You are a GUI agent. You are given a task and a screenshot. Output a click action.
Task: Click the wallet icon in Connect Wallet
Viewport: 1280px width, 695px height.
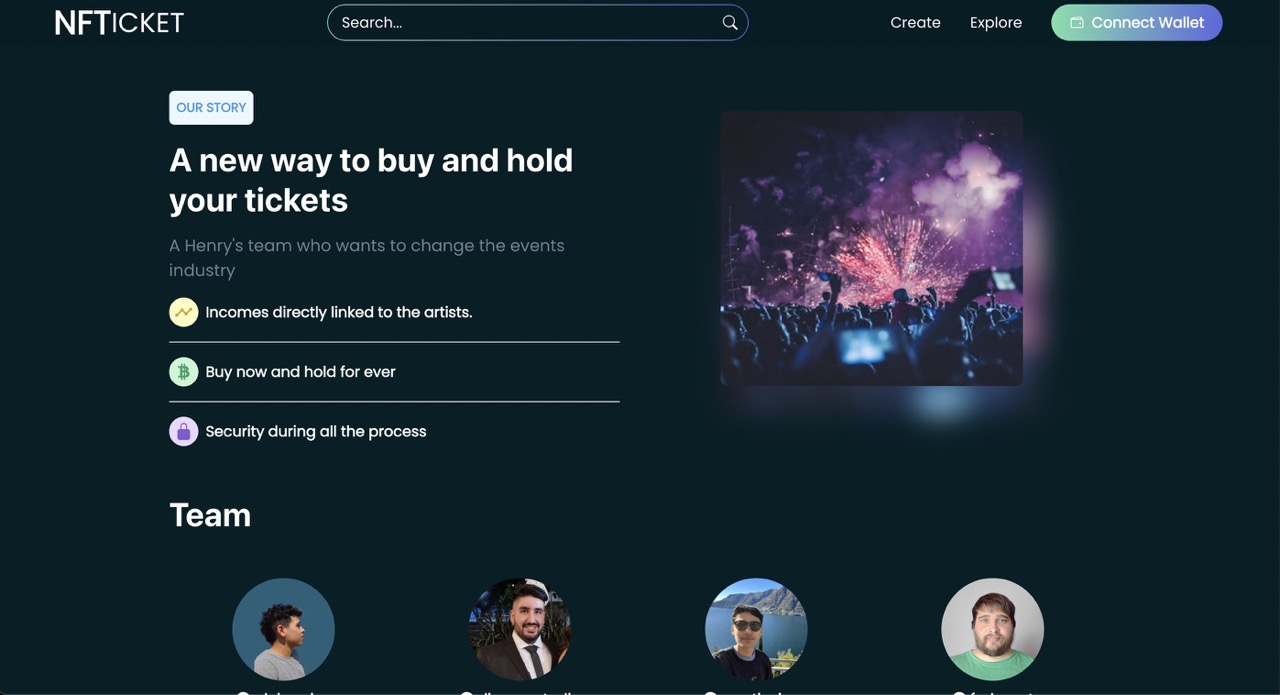coord(1077,22)
